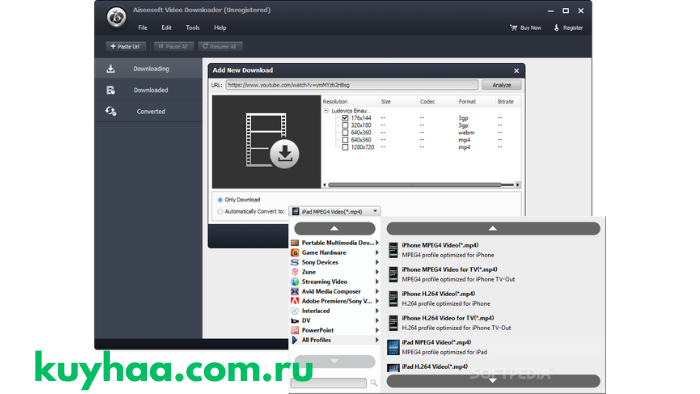Click the YouTube URL input field
The width and height of the screenshot is (700, 394).
point(352,85)
